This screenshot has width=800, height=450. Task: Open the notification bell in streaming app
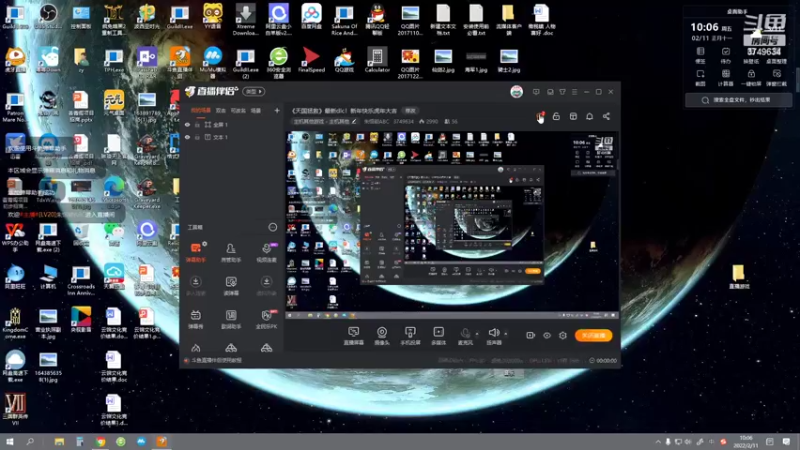pyautogui.click(x=589, y=116)
